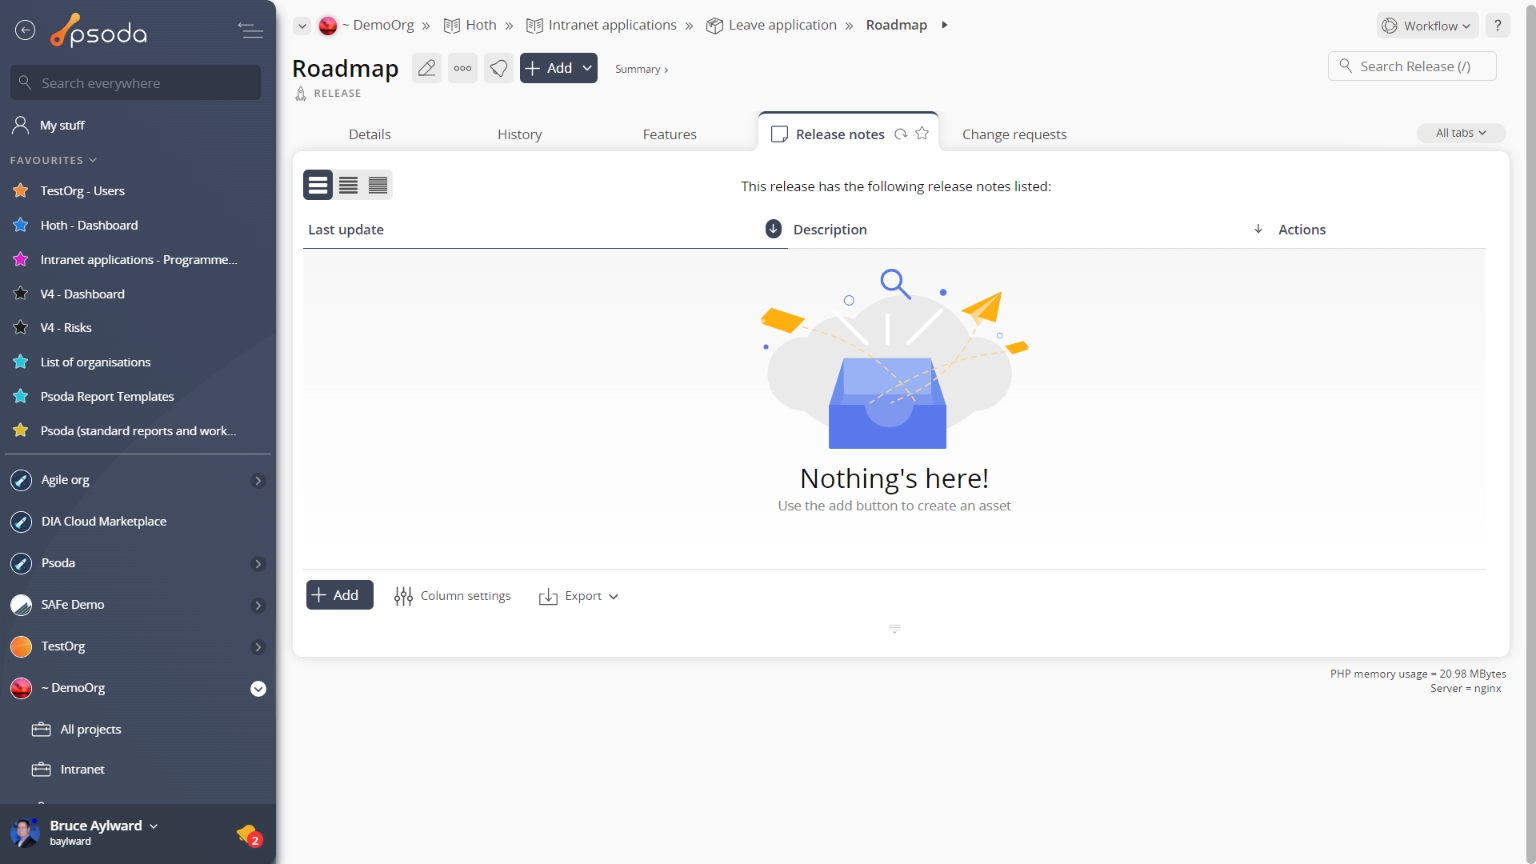Switch to the comfortable row density view
Image resolution: width=1536 pixels, height=864 pixels.
pos(318,185)
